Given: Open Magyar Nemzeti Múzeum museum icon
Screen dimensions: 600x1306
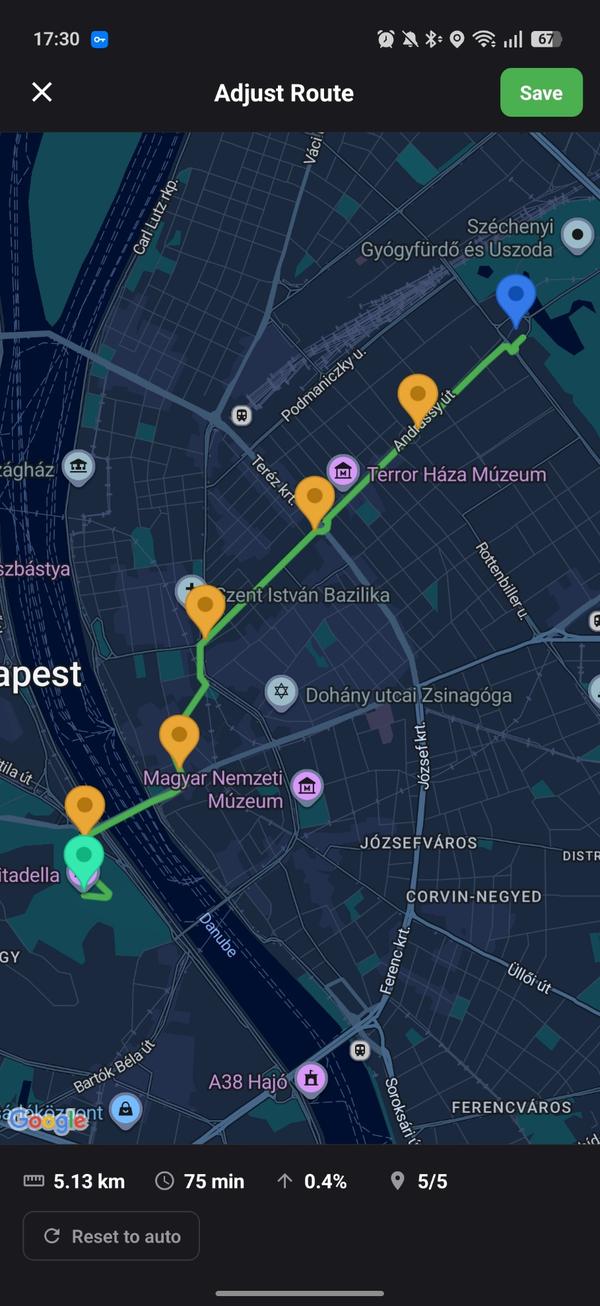Looking at the screenshot, I should (x=307, y=787).
